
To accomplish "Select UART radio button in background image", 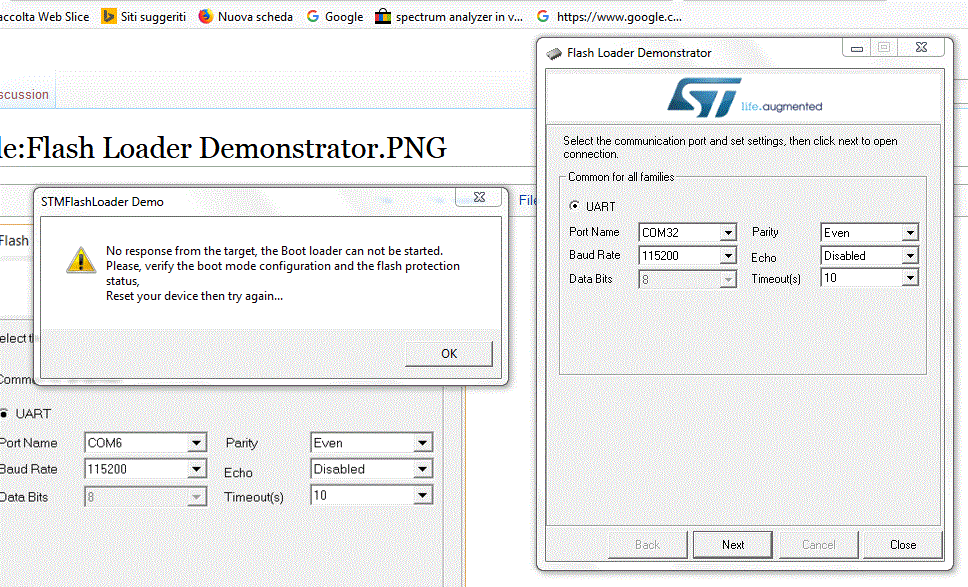I will pyautogui.click(x=5, y=413).
